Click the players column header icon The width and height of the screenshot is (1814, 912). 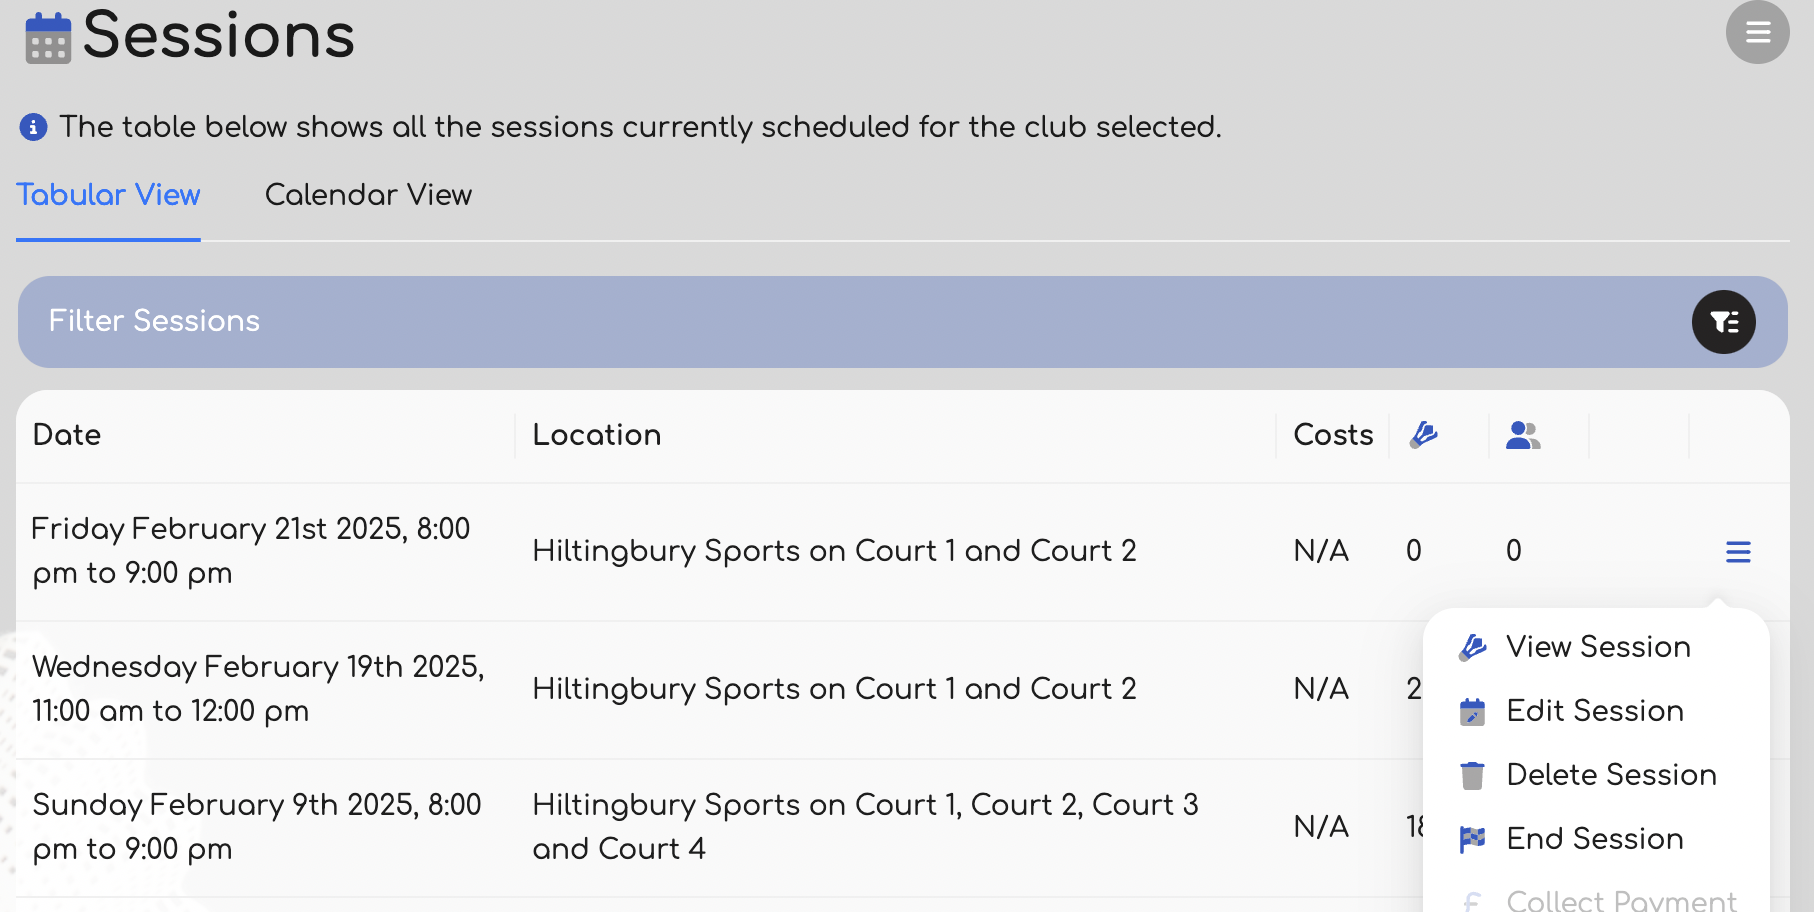(x=1522, y=435)
